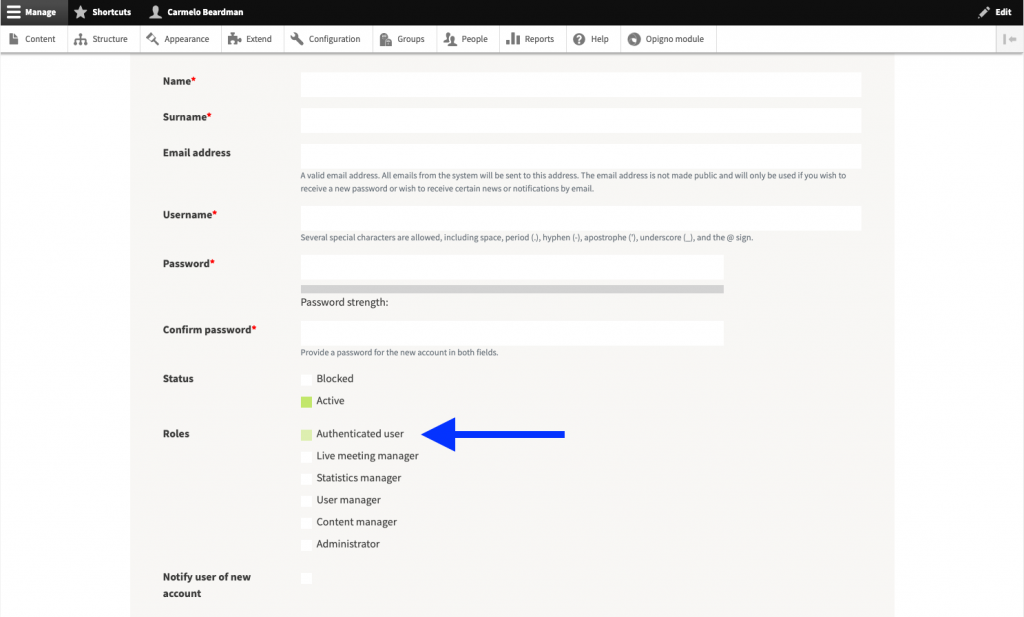1024x617 pixels.
Task: Click into the Confirm password field
Action: coord(512,333)
